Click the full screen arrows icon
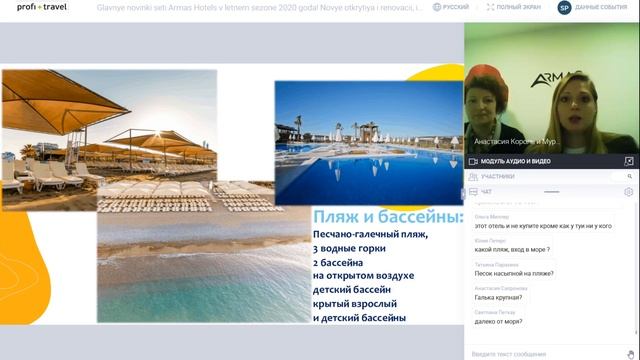 (490, 7)
